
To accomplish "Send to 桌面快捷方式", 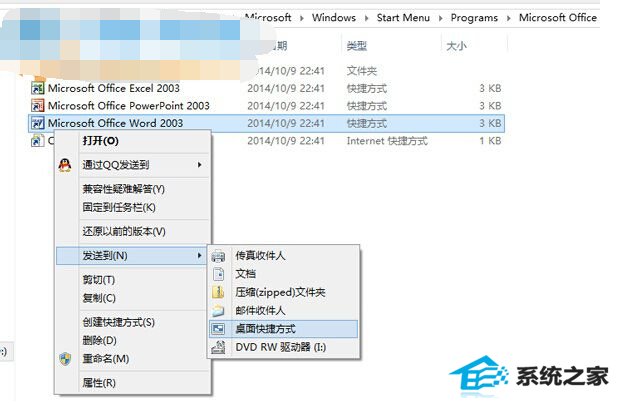I will click(283, 329).
